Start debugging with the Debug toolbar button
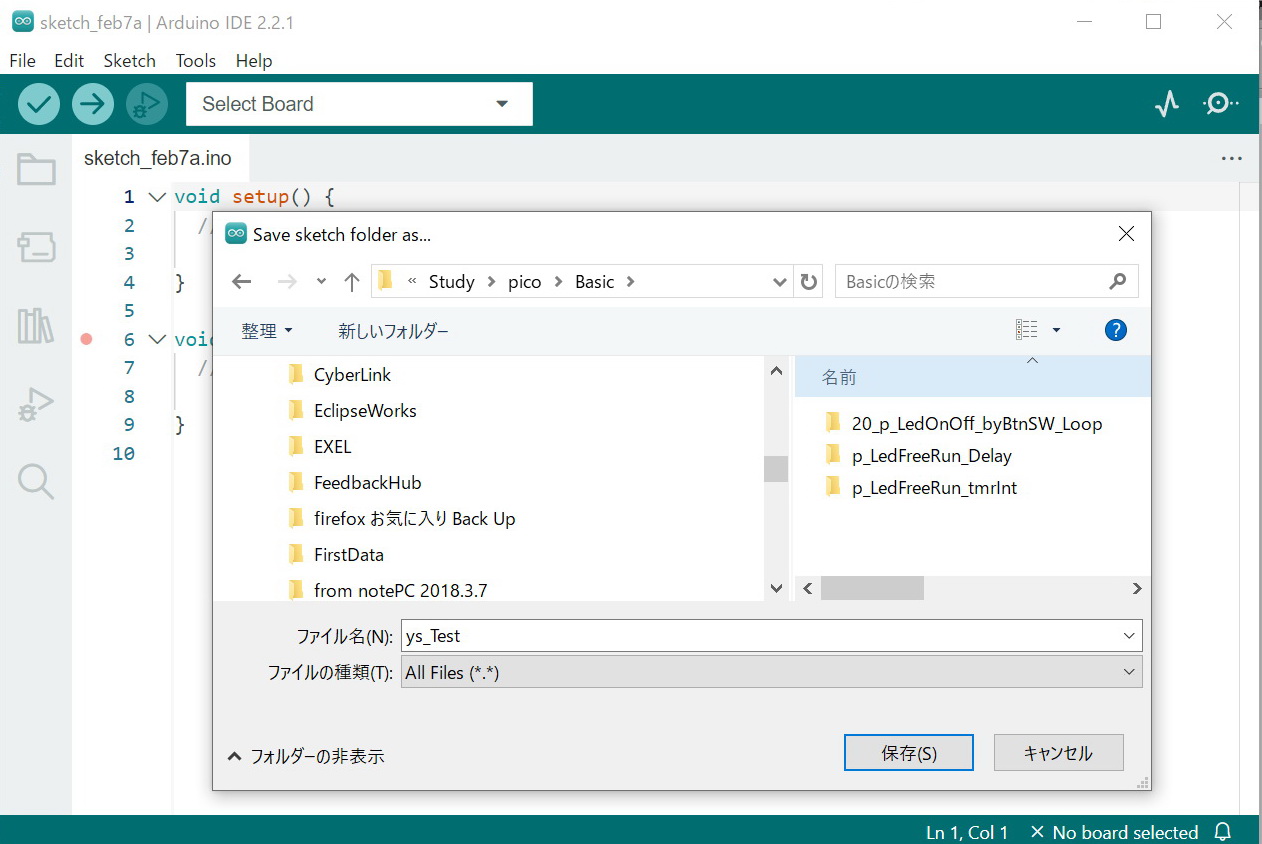The width and height of the screenshot is (1262, 844). point(147,104)
